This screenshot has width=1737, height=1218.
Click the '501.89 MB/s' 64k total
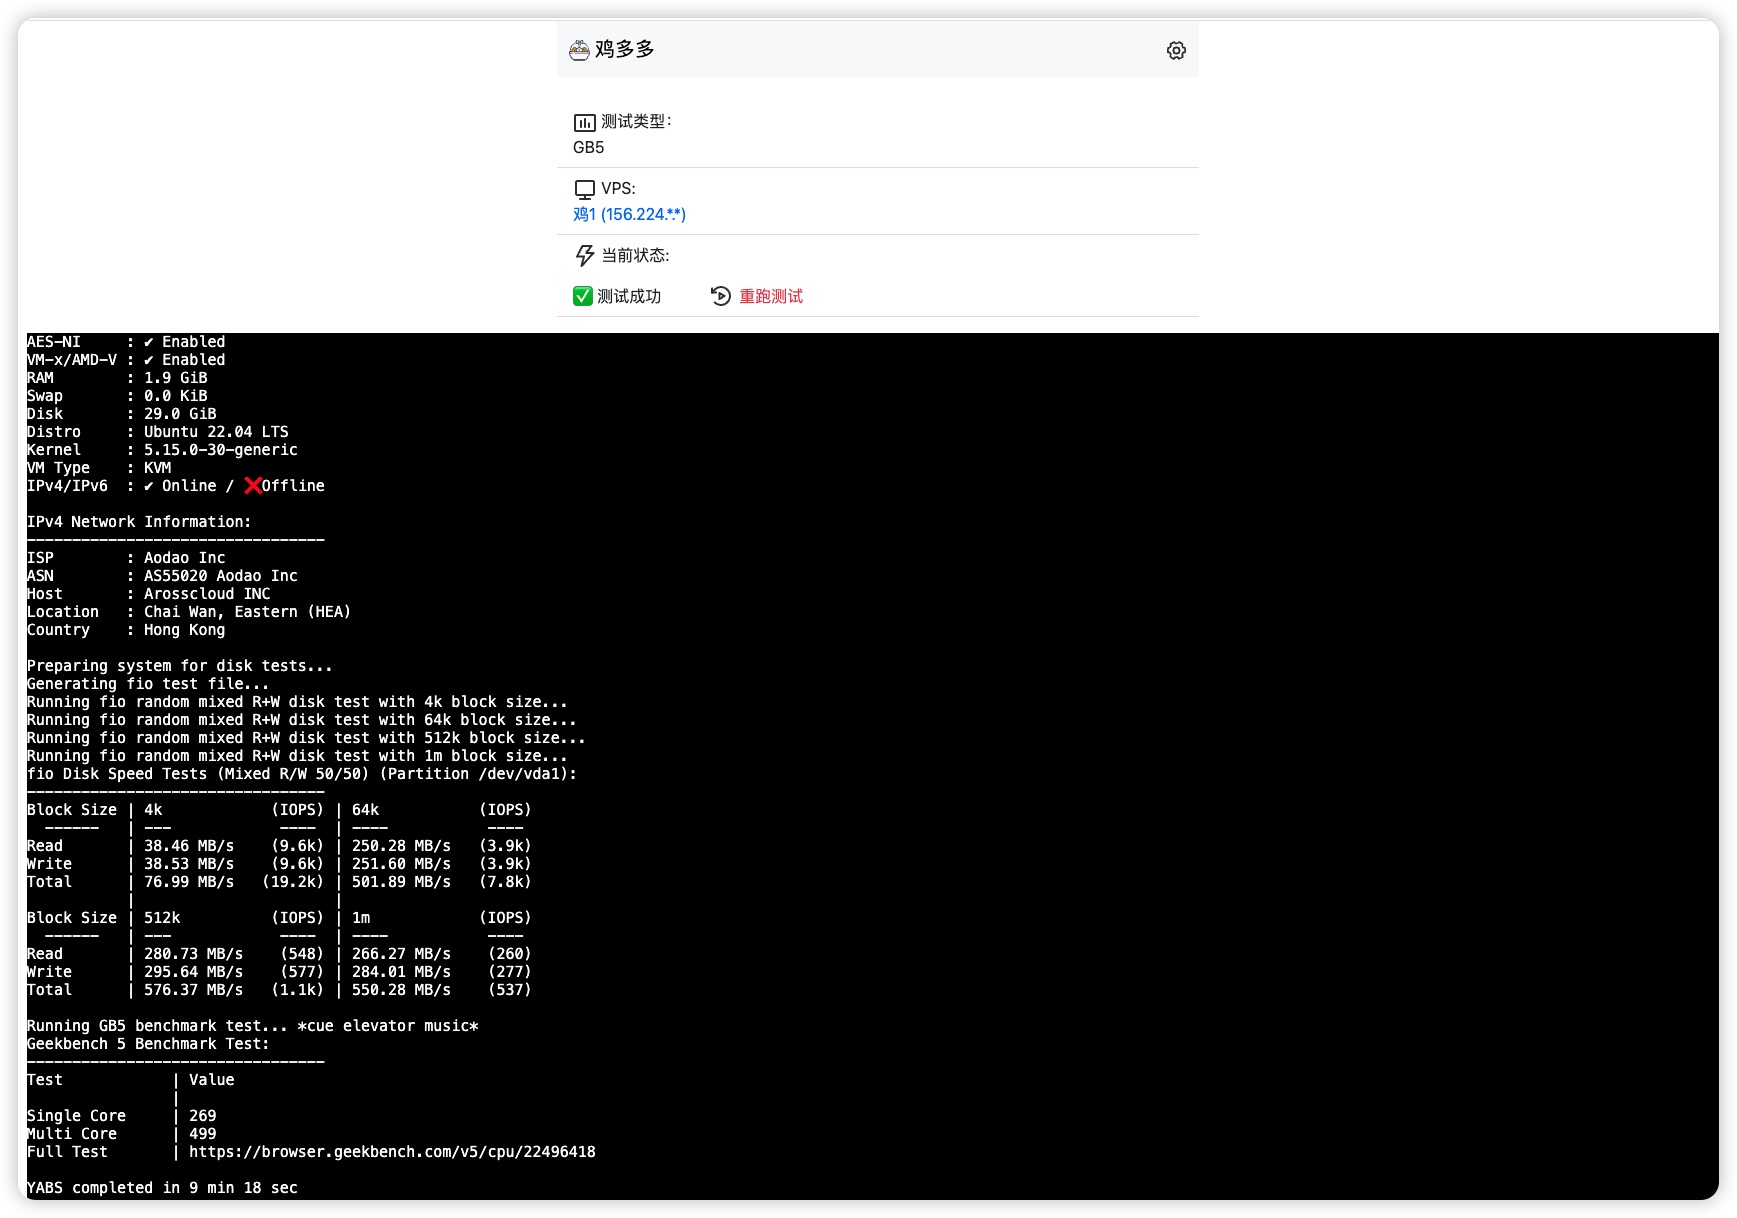[x=401, y=882]
